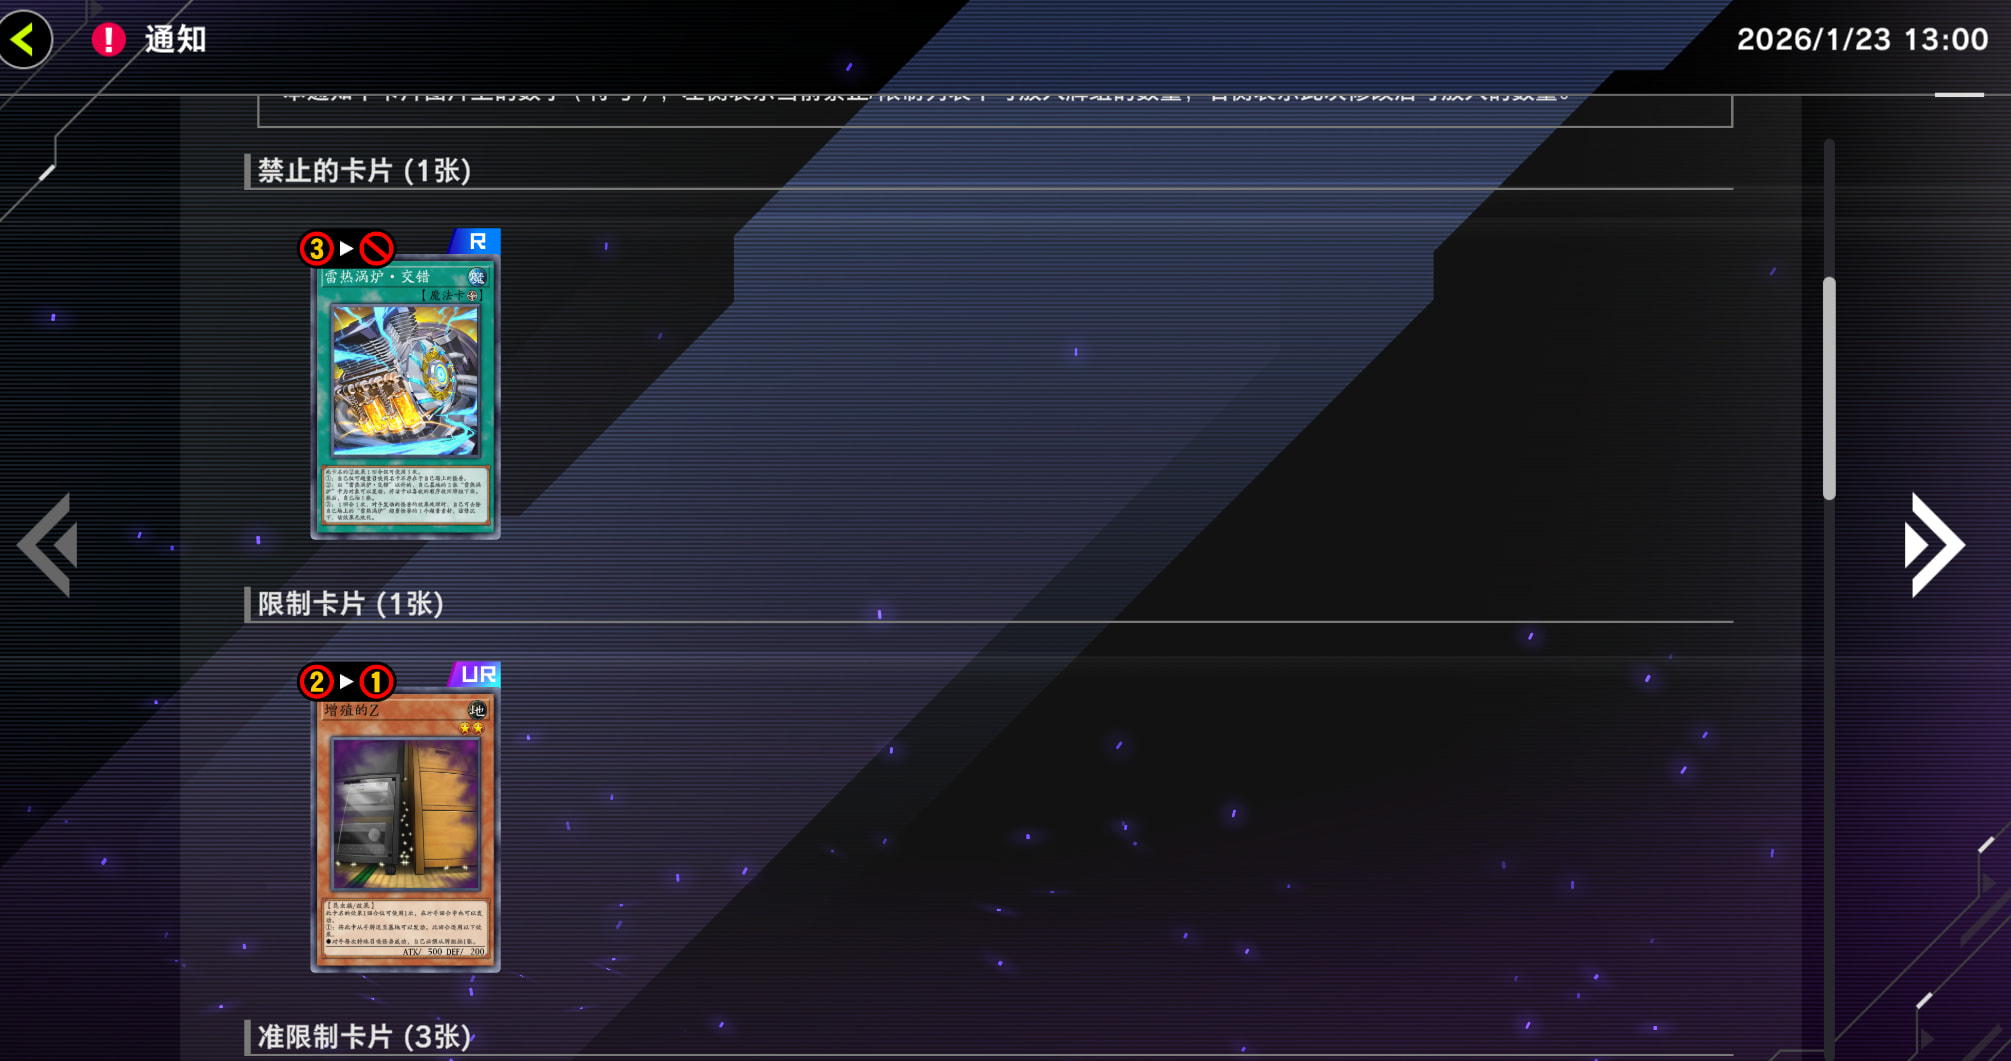Click the red exclamation notification icon

click(x=108, y=40)
